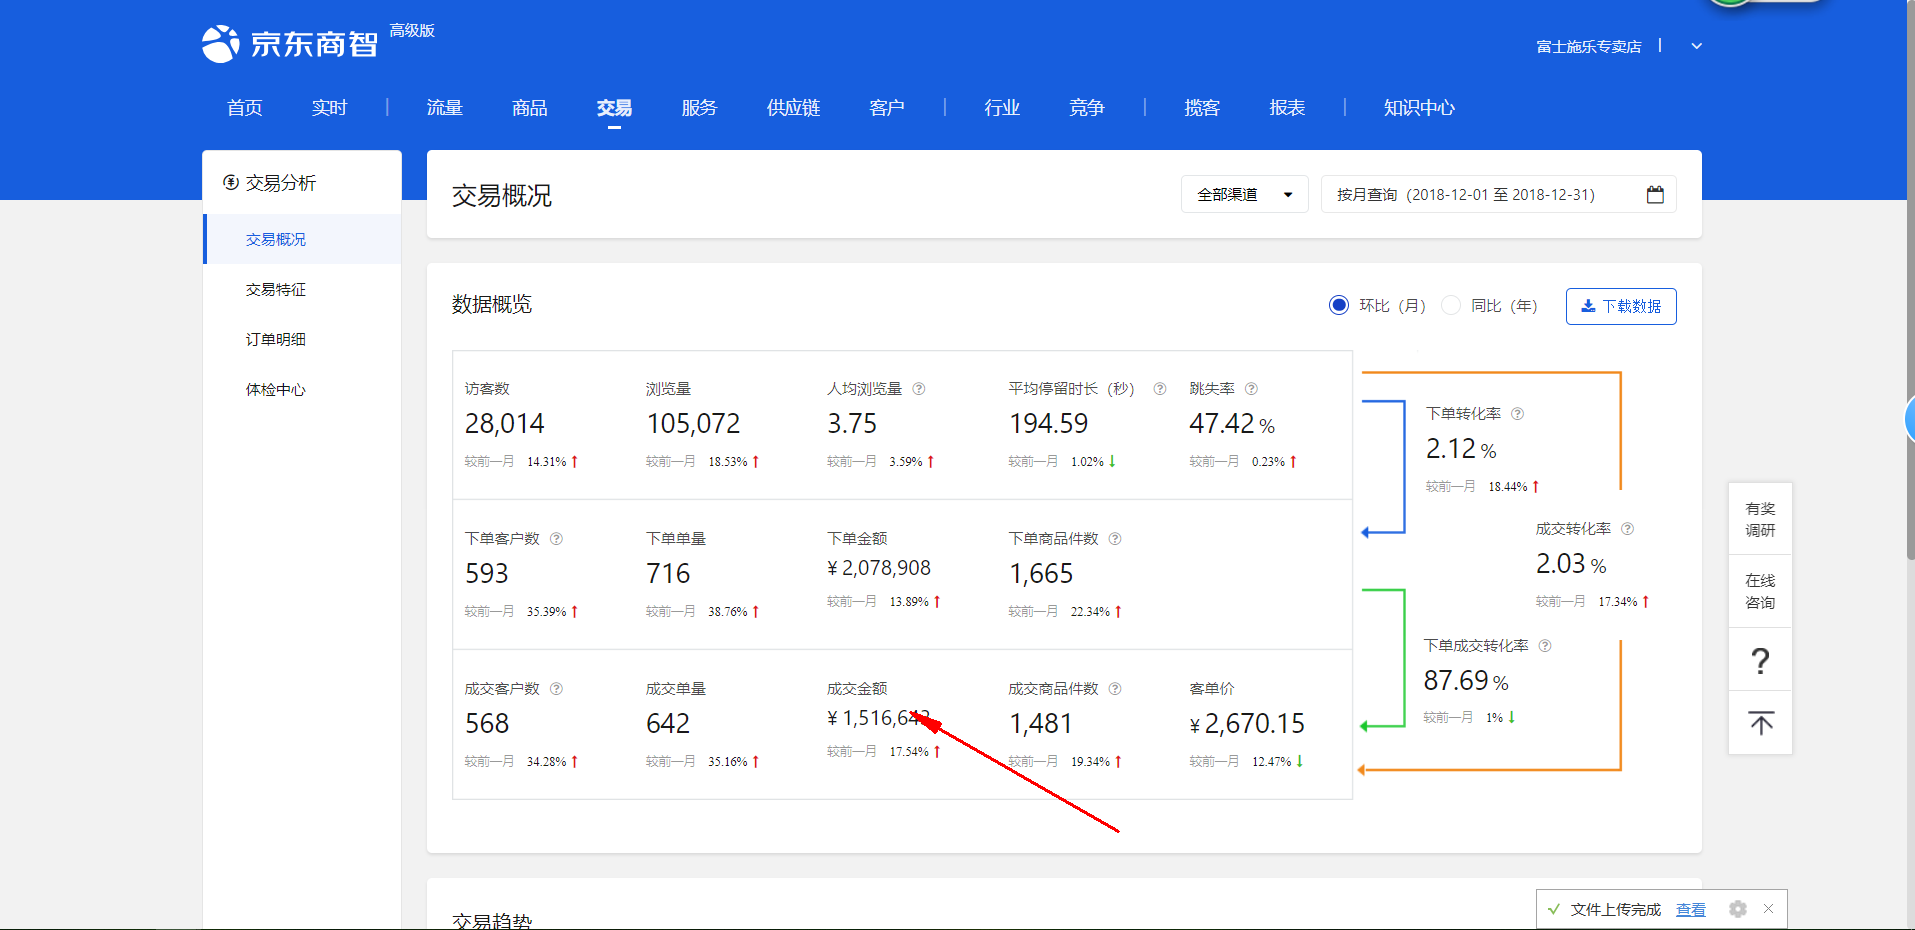This screenshot has width=1915, height=930.
Task: Click the 下单单量 value 716
Action: (x=668, y=574)
